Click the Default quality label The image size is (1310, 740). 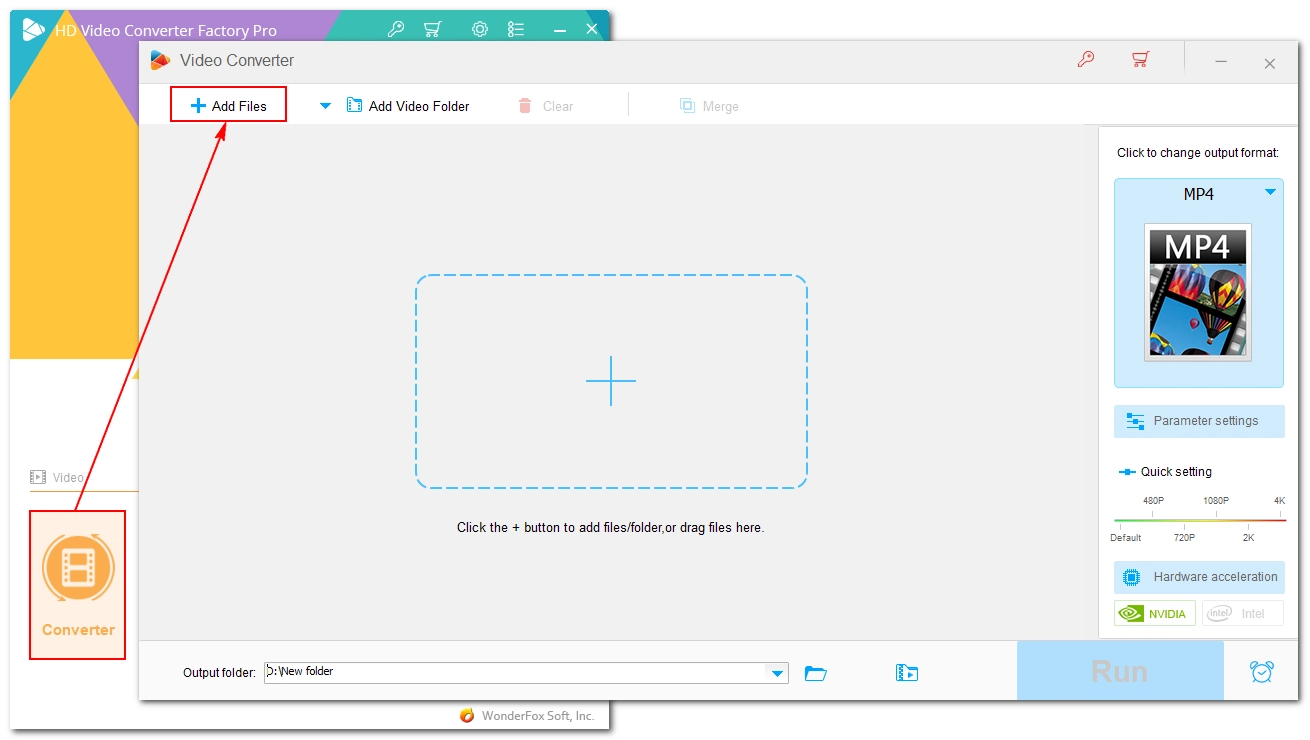tap(1125, 538)
